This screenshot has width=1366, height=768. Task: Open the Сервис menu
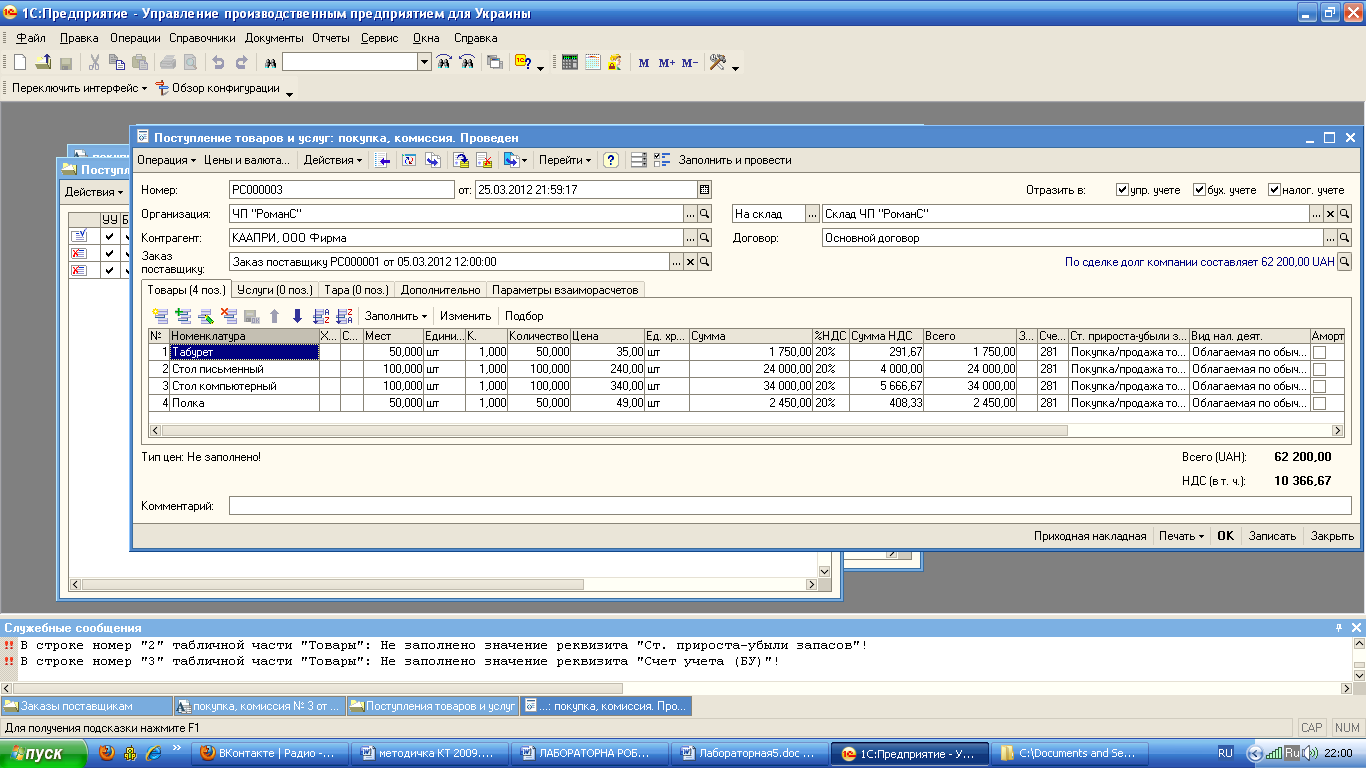click(379, 38)
